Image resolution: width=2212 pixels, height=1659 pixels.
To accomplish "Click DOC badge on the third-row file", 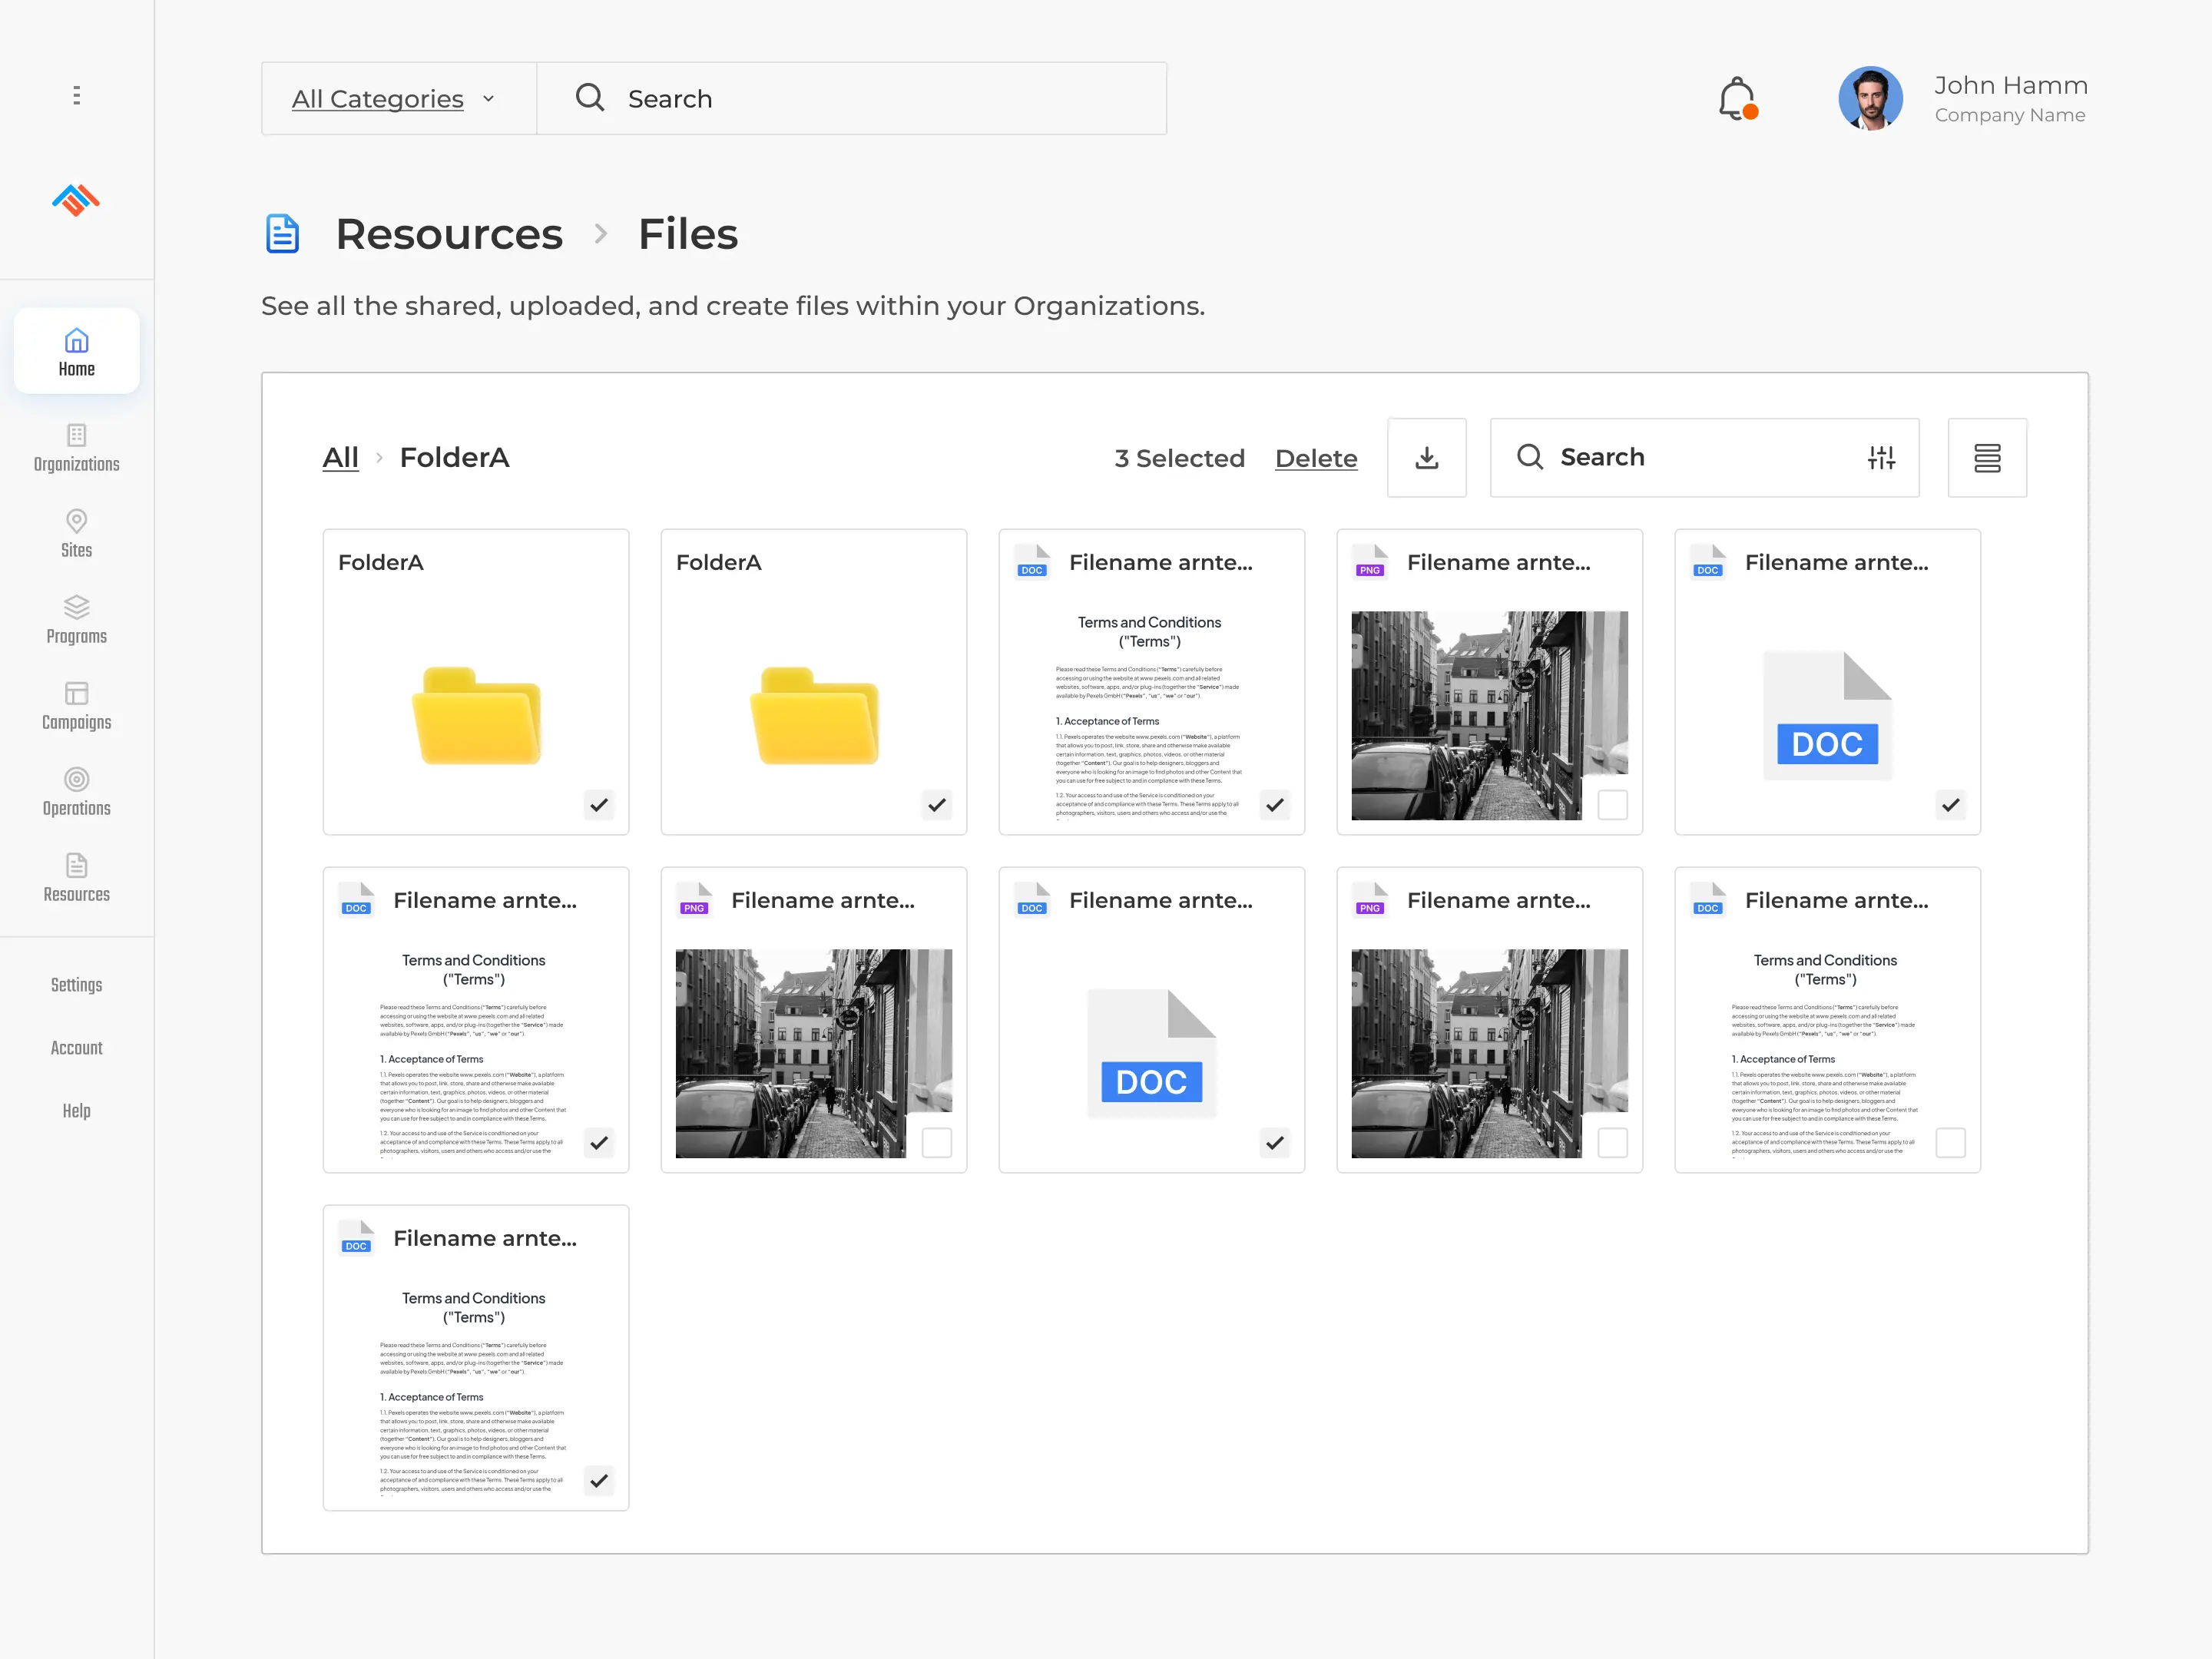I will tap(356, 1246).
